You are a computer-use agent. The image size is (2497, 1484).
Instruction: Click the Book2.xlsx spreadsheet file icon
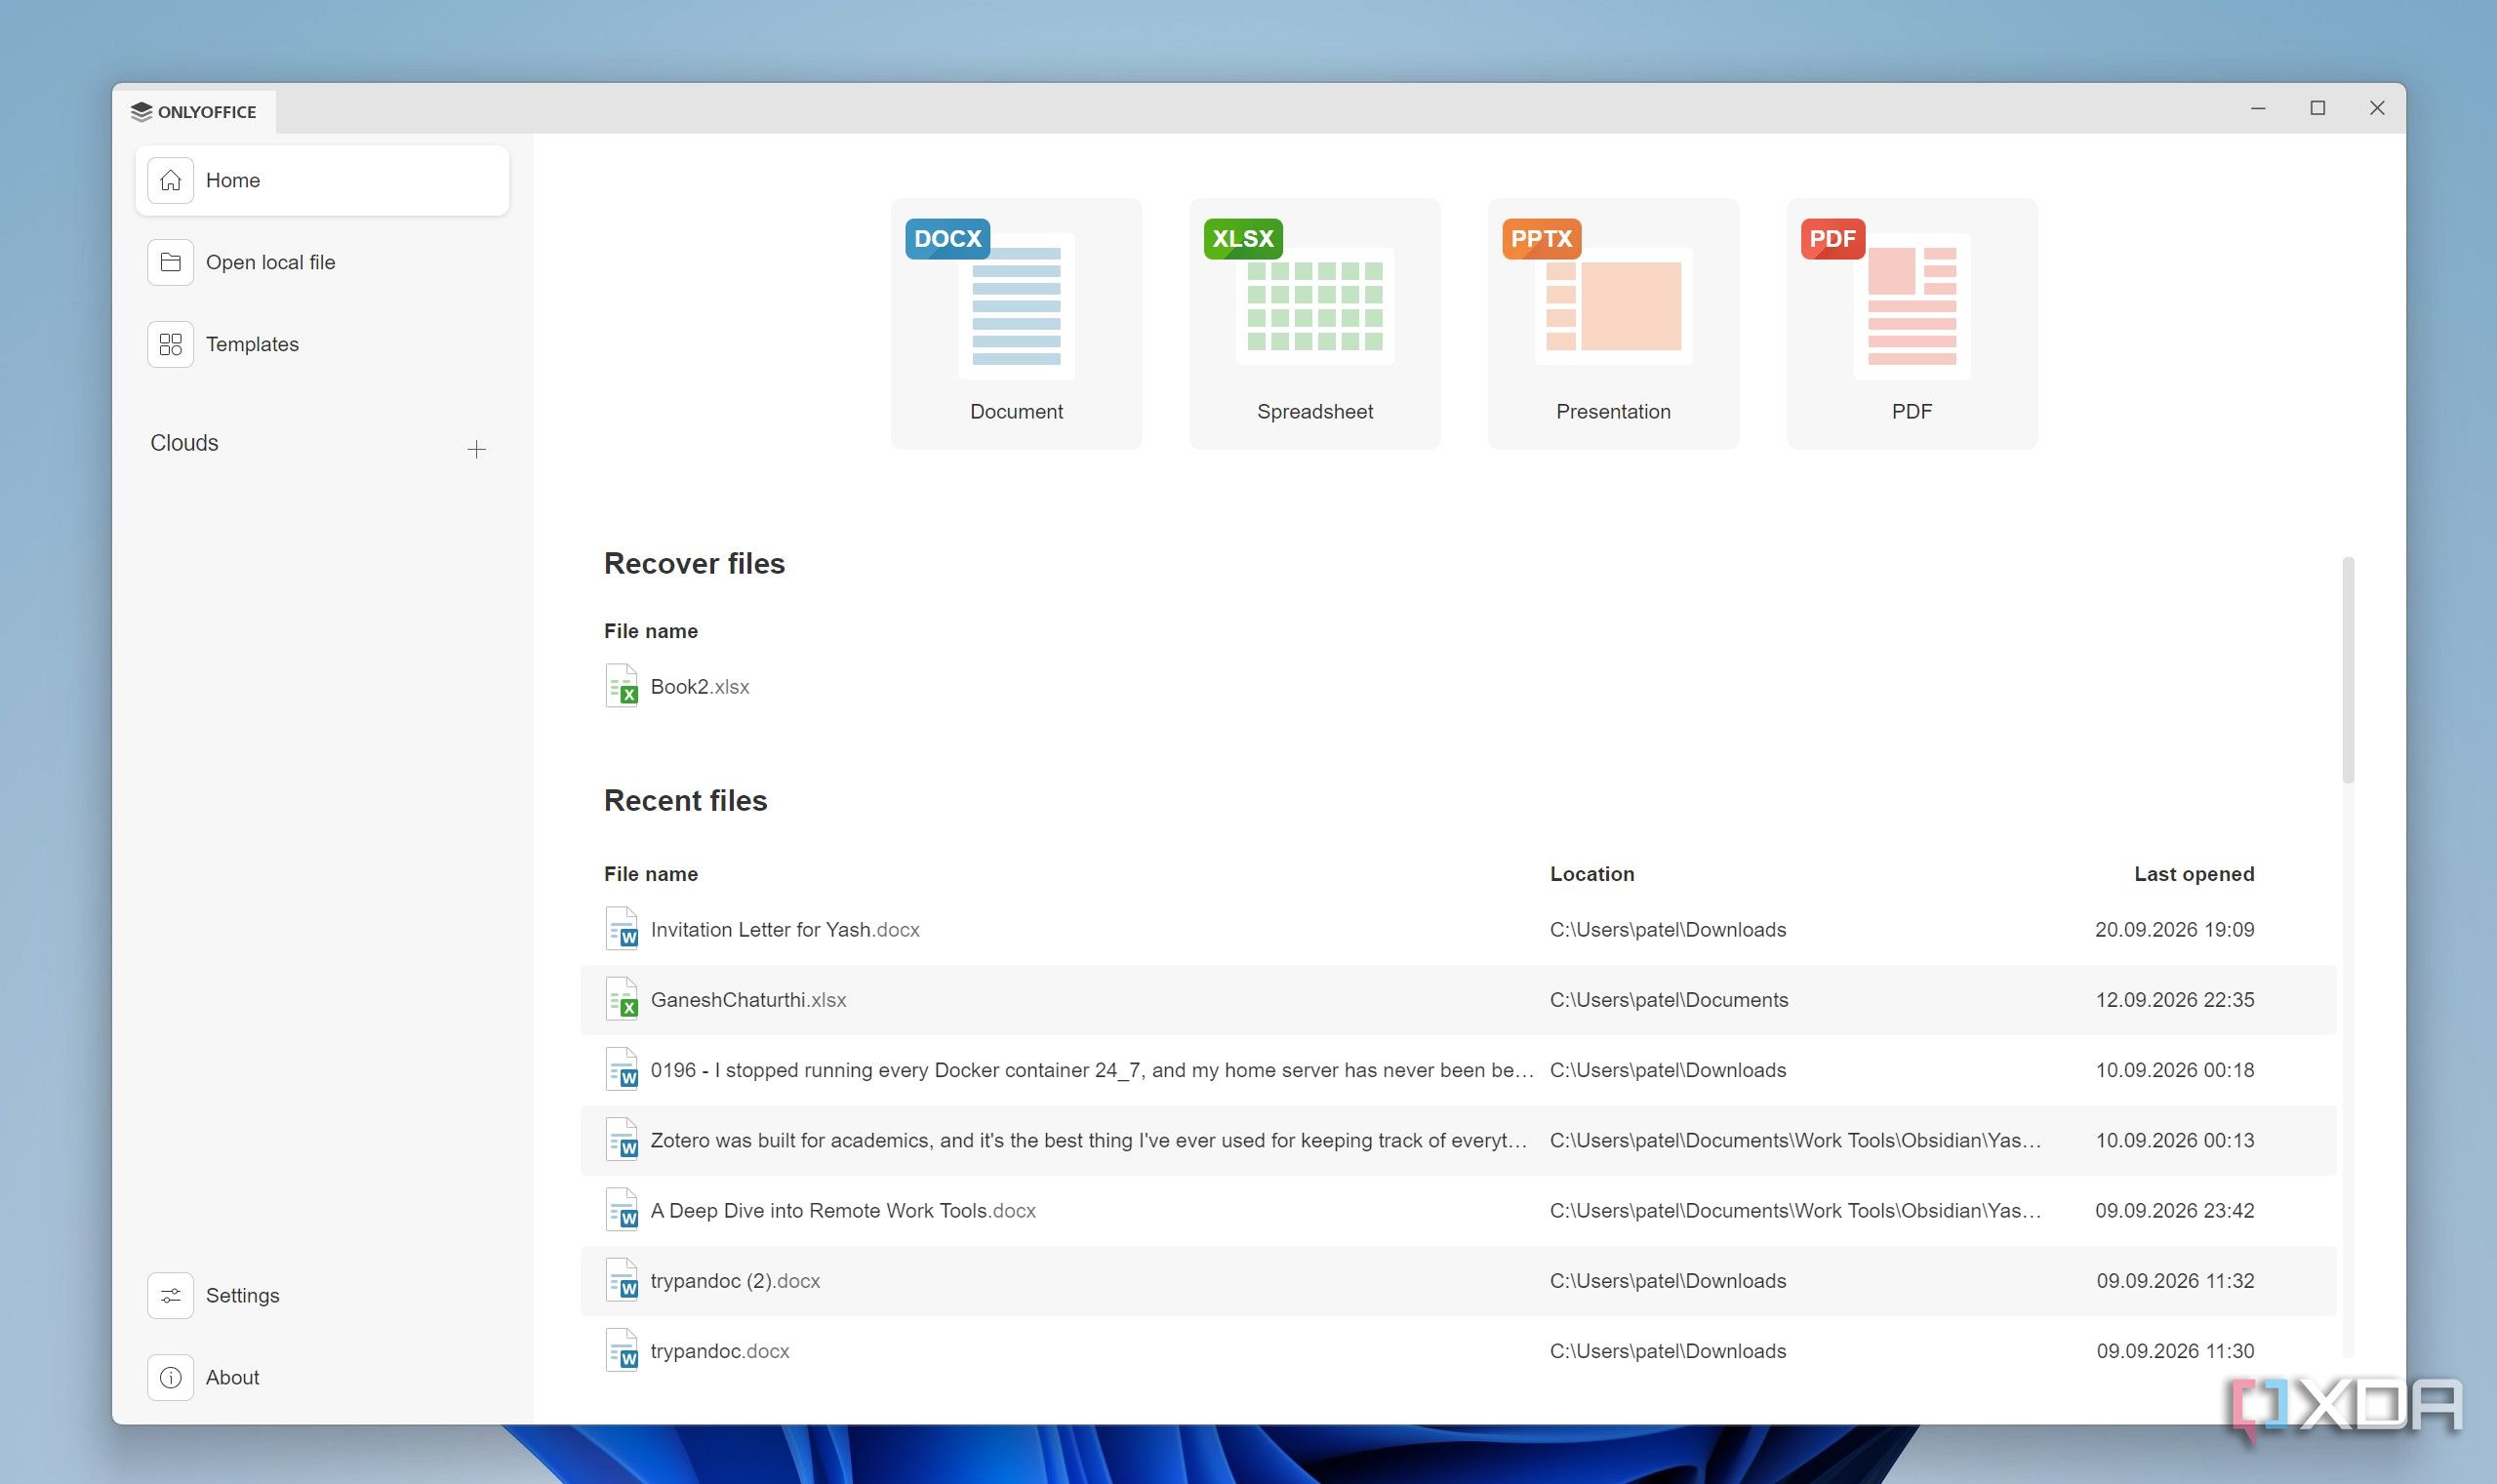pos(621,686)
